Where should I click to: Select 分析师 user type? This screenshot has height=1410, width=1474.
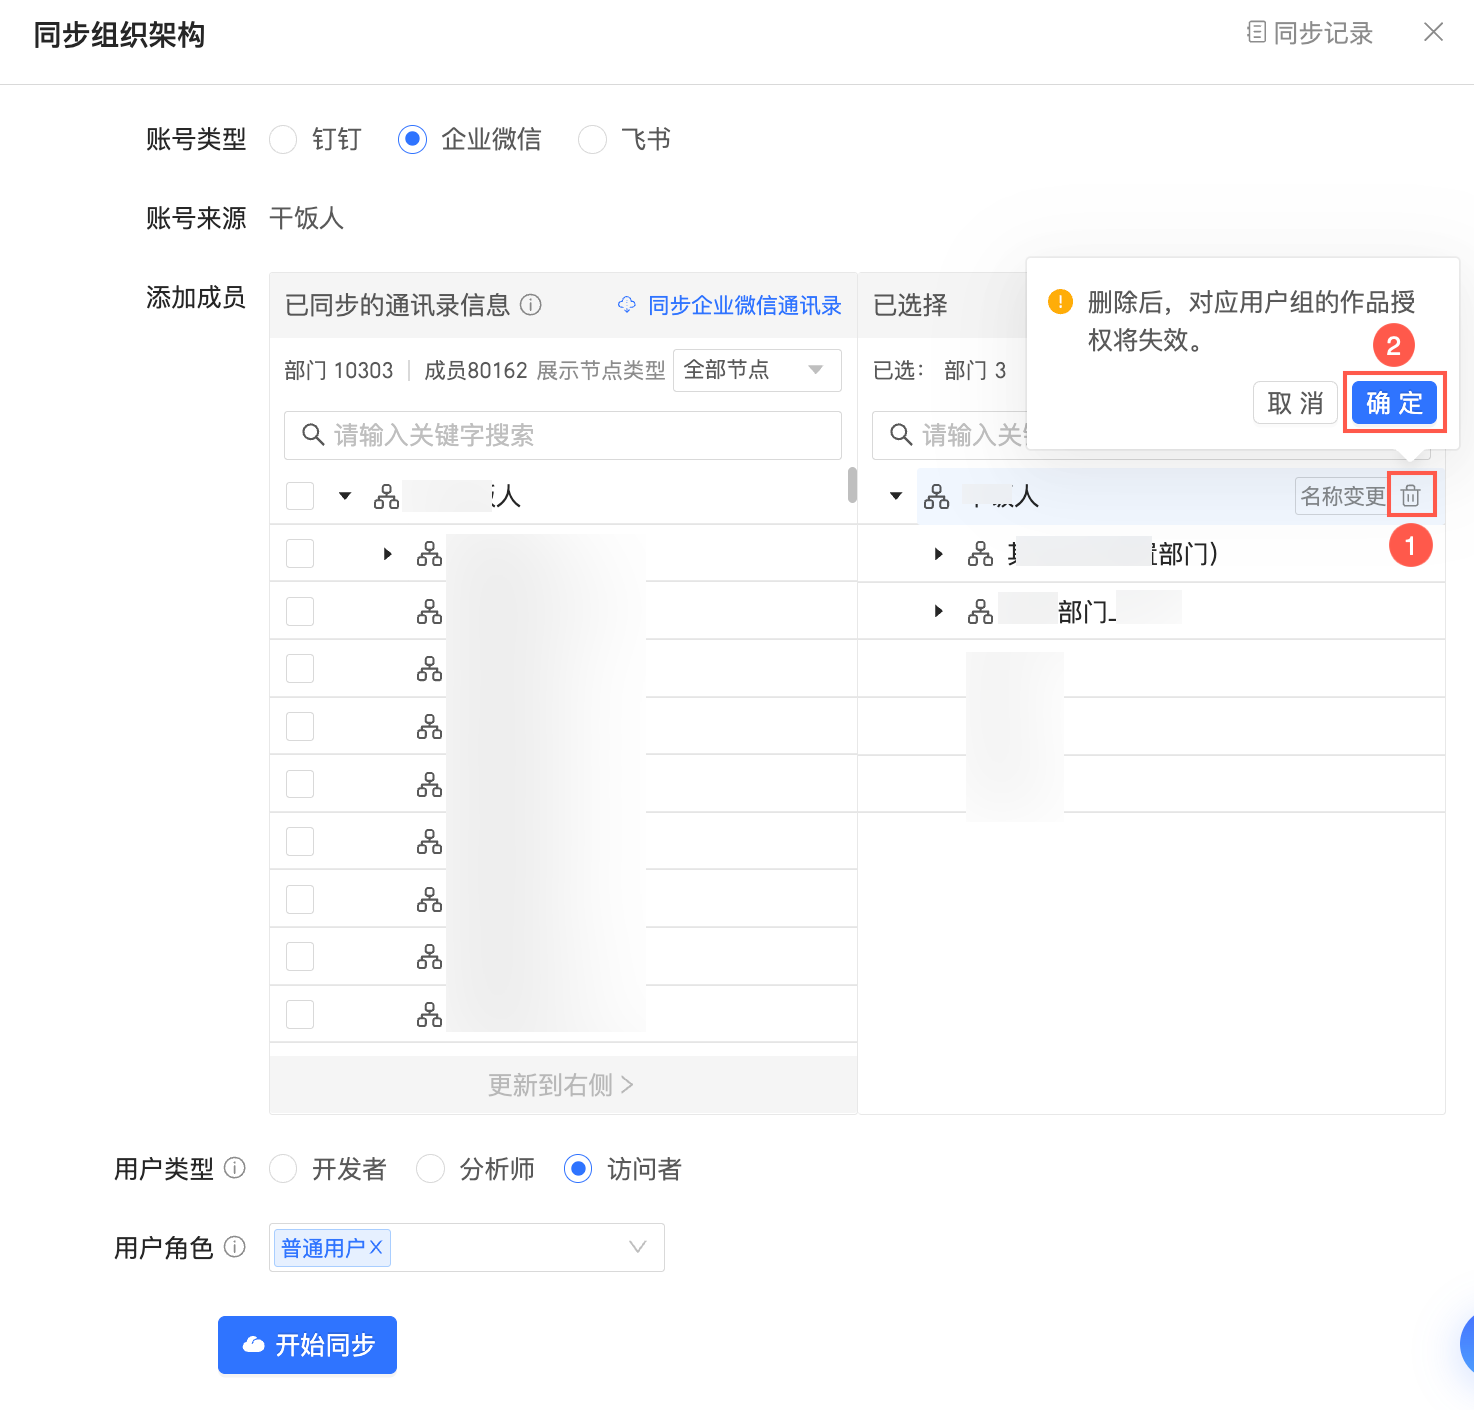(x=431, y=1169)
